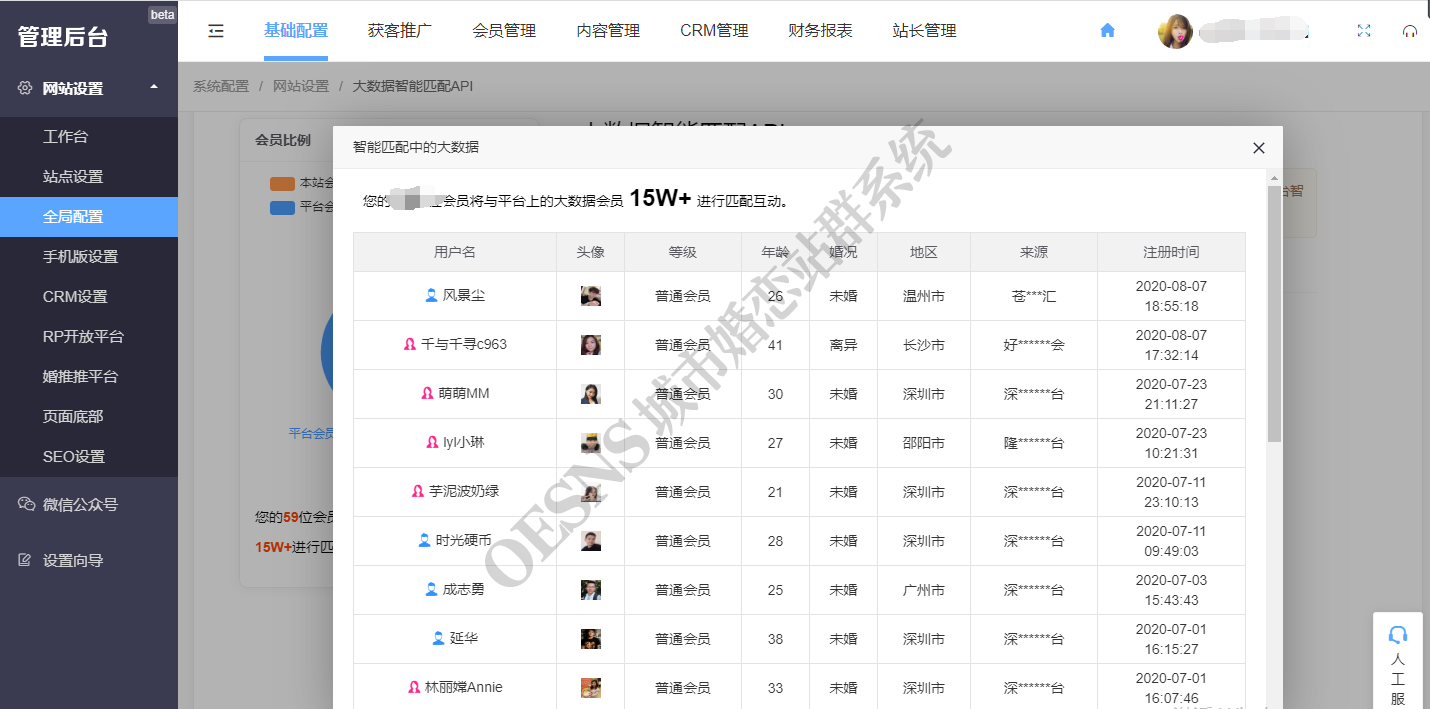Click the female icon next to 林丽婵Annie

(x=414, y=688)
